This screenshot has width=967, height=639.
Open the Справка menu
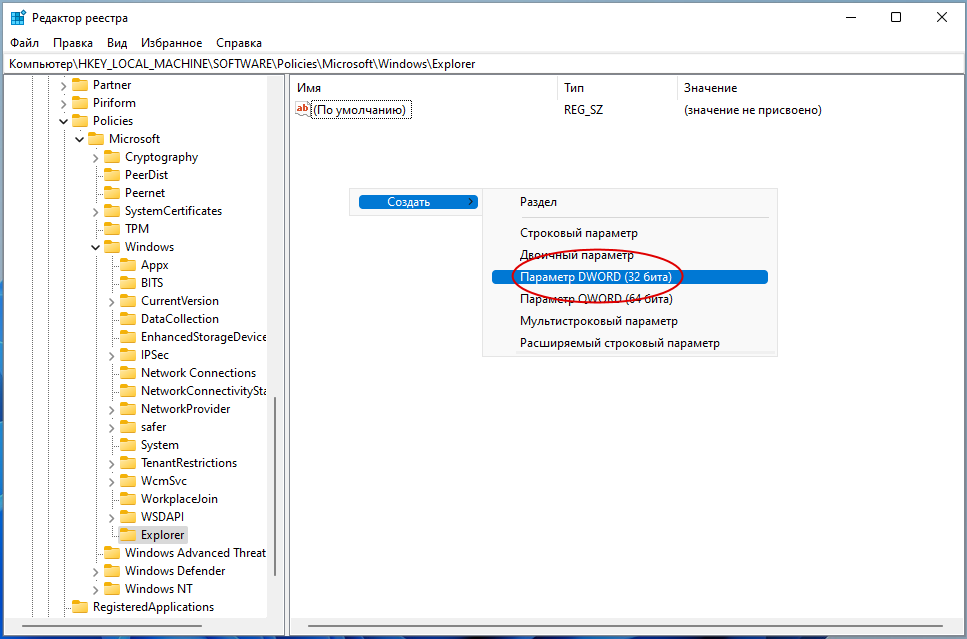tap(239, 43)
